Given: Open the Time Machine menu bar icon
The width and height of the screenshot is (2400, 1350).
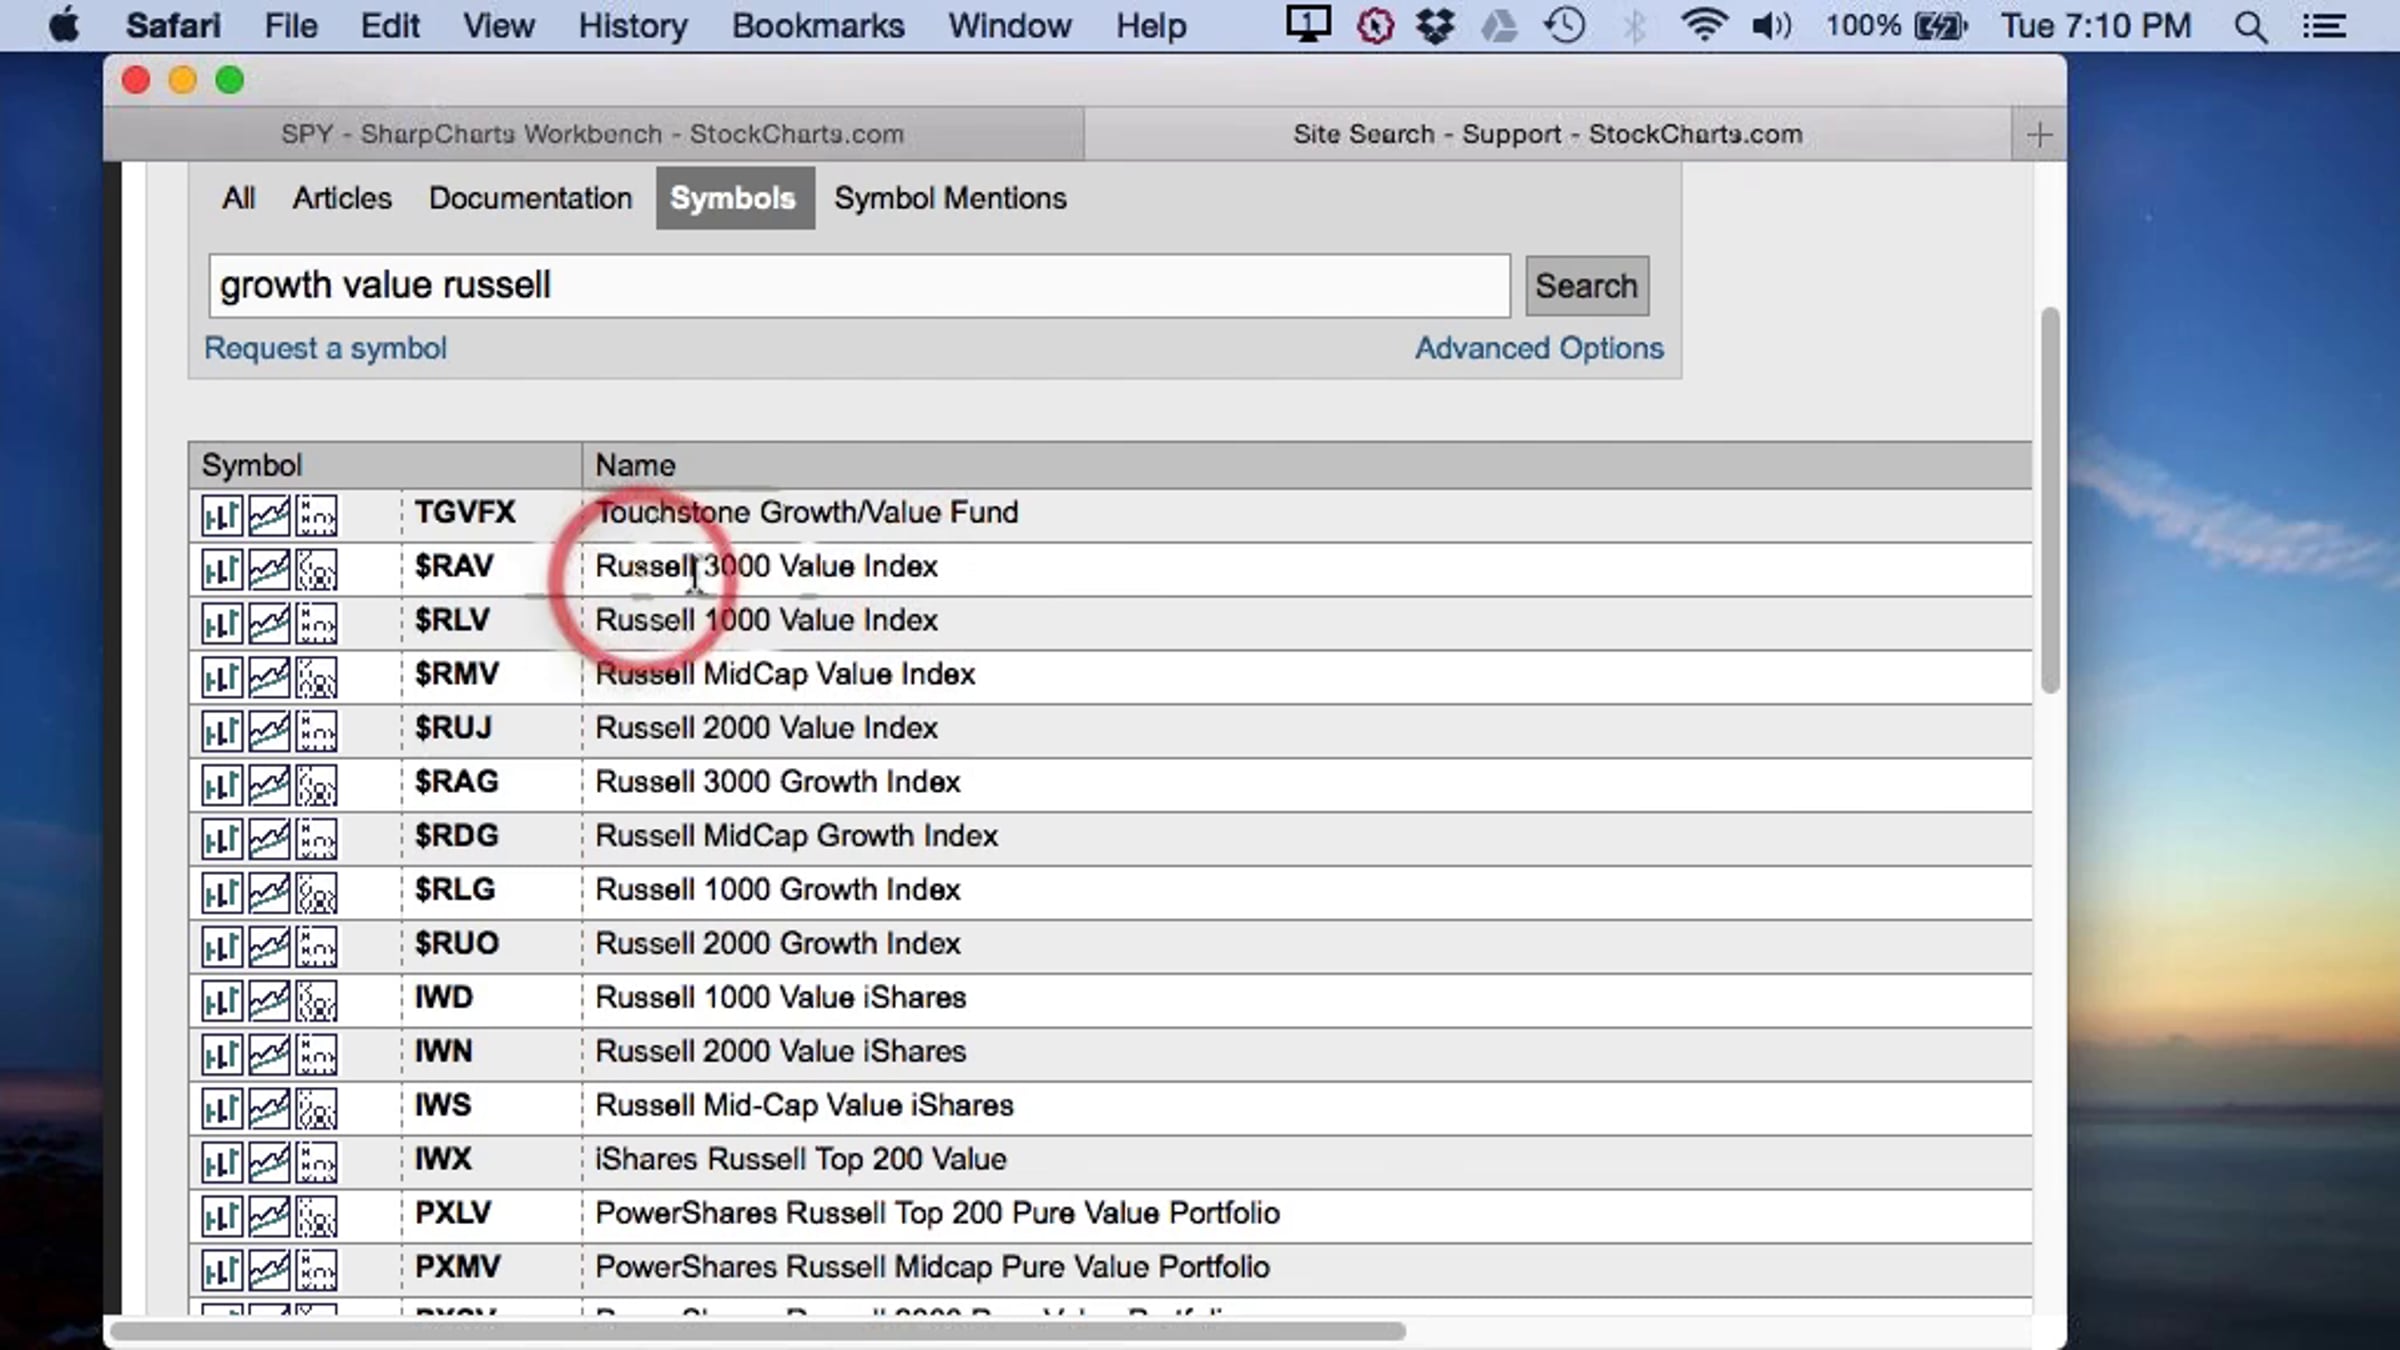Looking at the screenshot, I should click(1565, 25).
